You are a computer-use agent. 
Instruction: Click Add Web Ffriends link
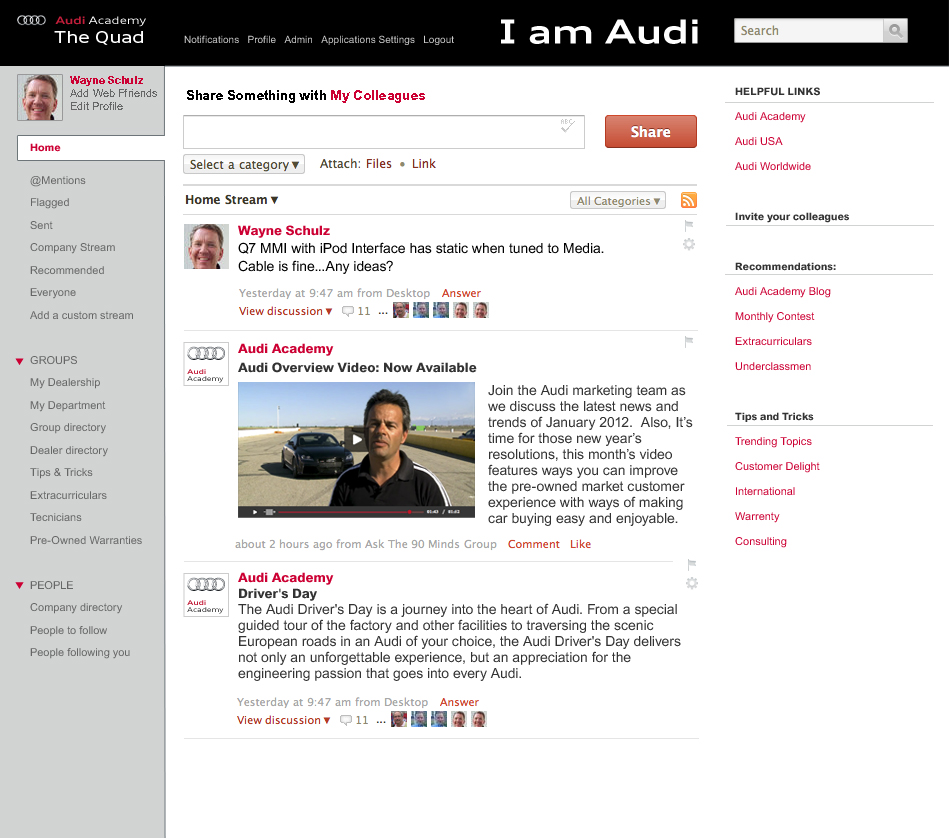(113, 93)
